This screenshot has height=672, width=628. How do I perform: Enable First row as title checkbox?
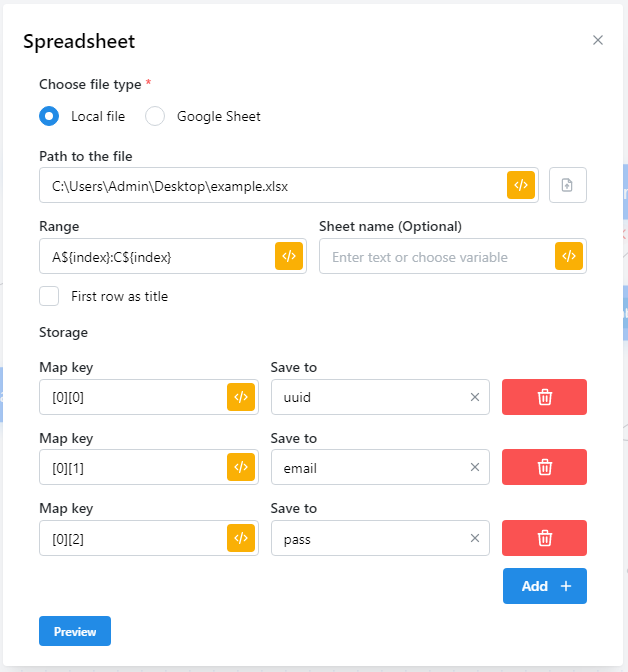click(x=49, y=296)
